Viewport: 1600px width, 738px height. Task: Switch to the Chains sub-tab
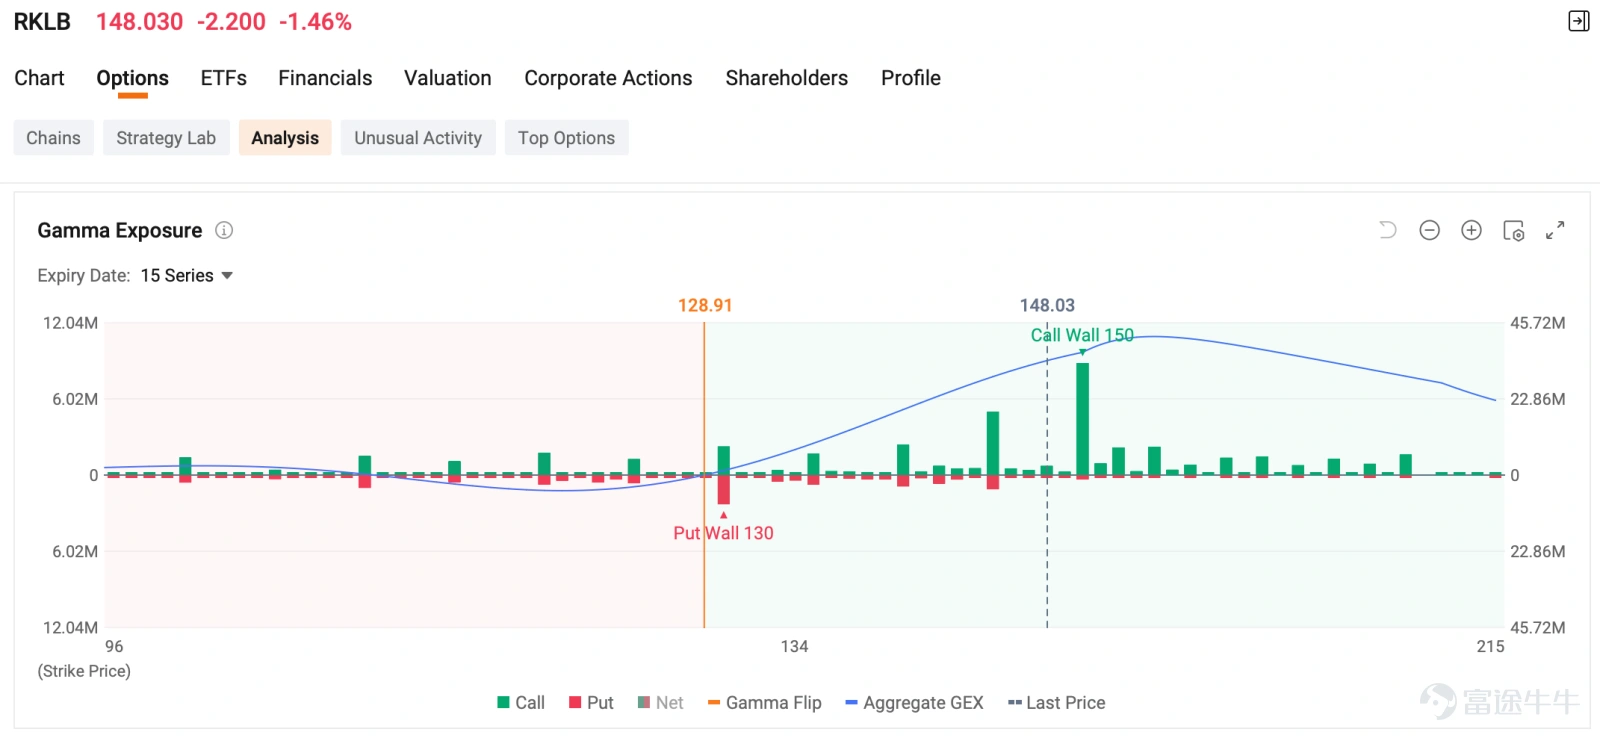[53, 138]
